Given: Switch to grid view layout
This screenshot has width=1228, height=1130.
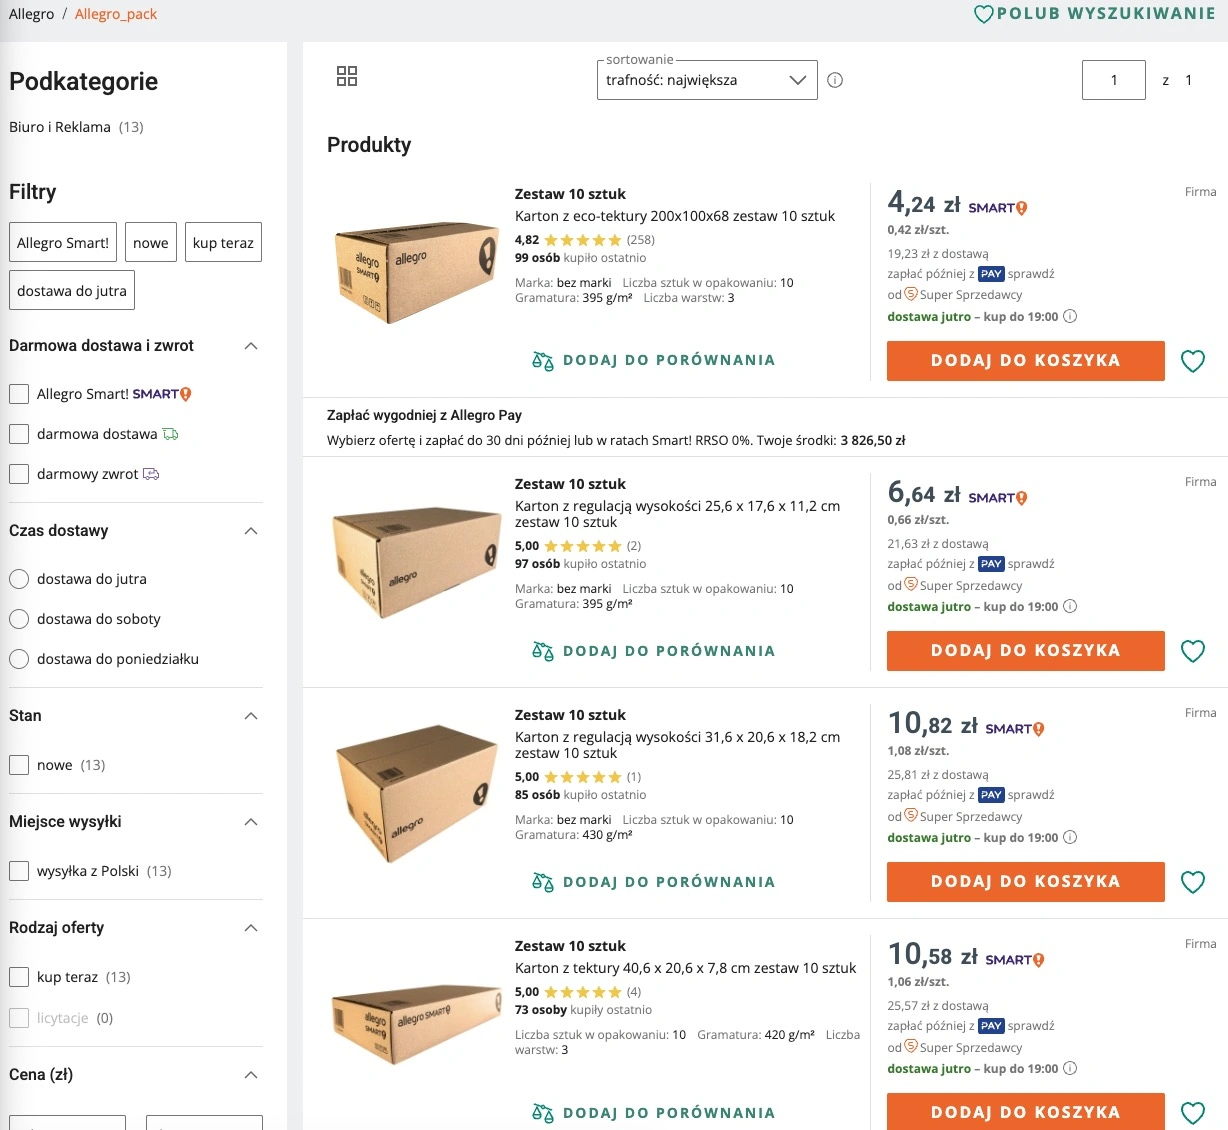Looking at the screenshot, I should point(347,75).
